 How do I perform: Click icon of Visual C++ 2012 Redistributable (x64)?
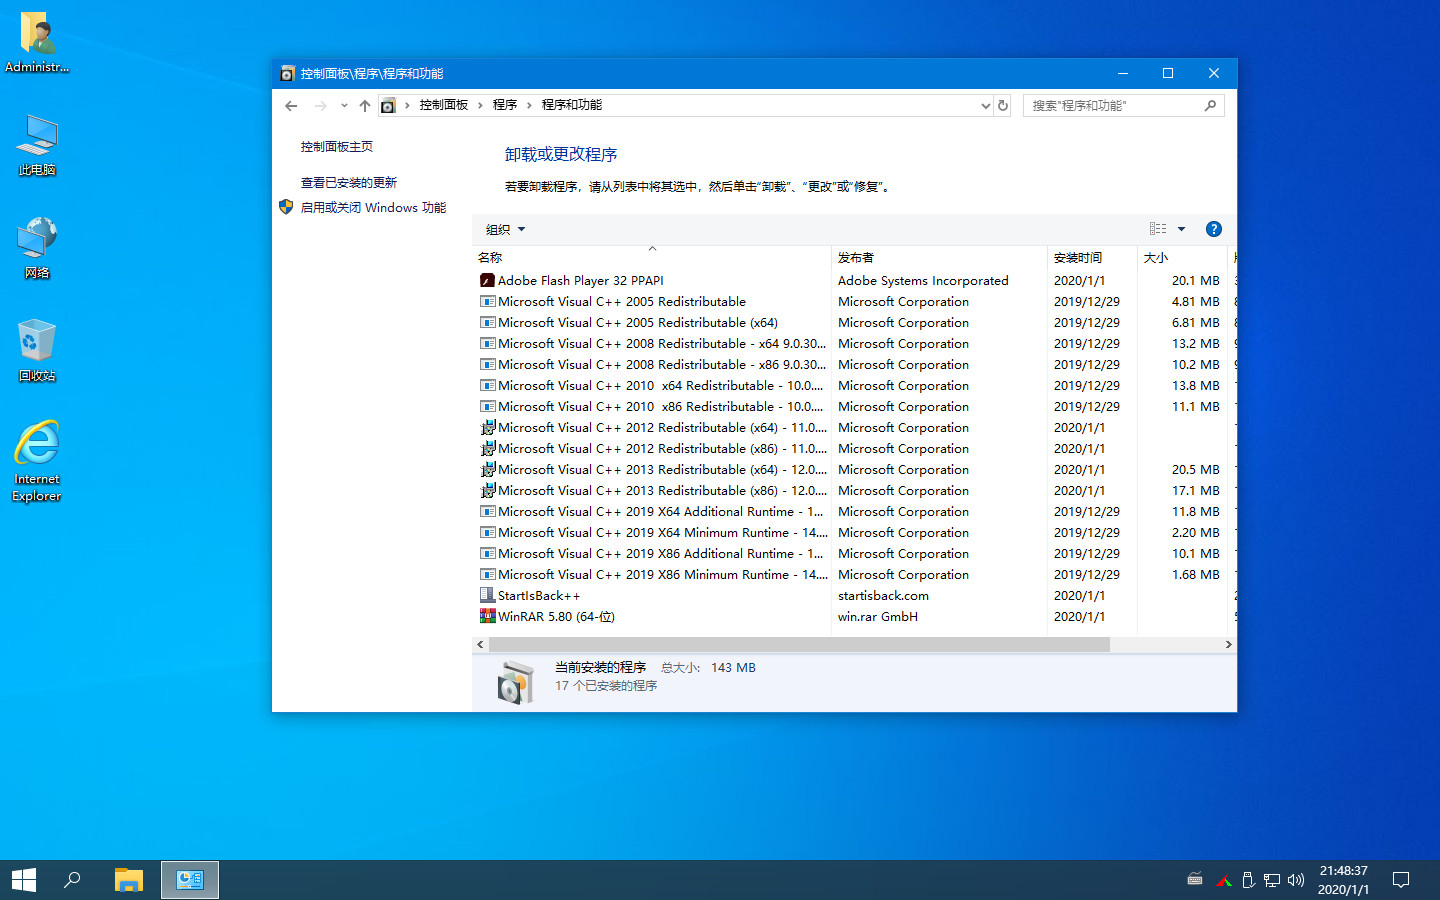487,428
